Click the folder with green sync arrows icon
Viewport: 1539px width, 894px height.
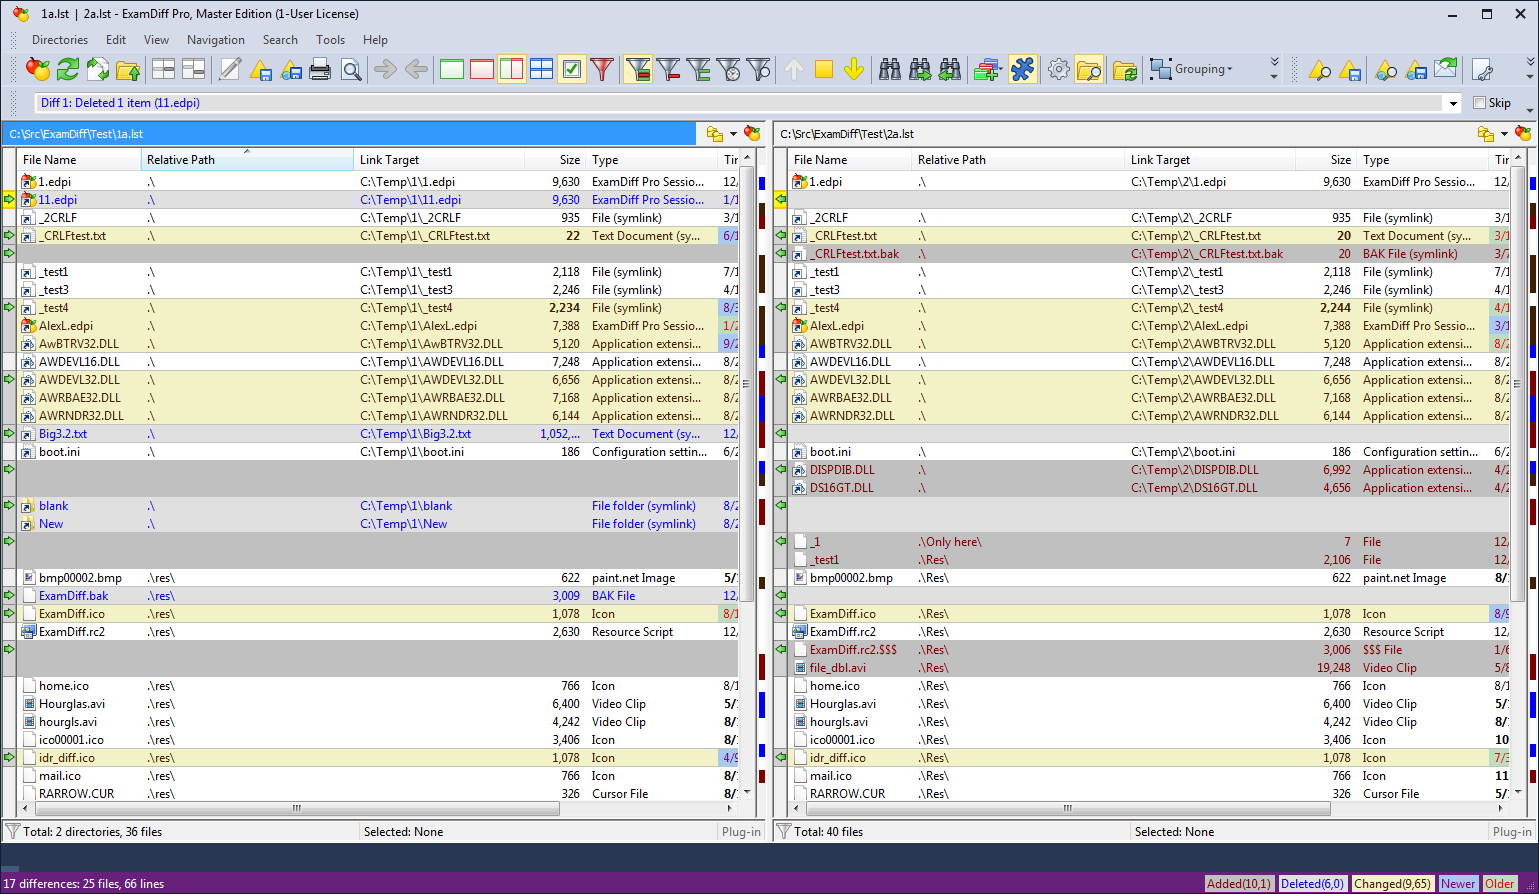(x=1125, y=69)
